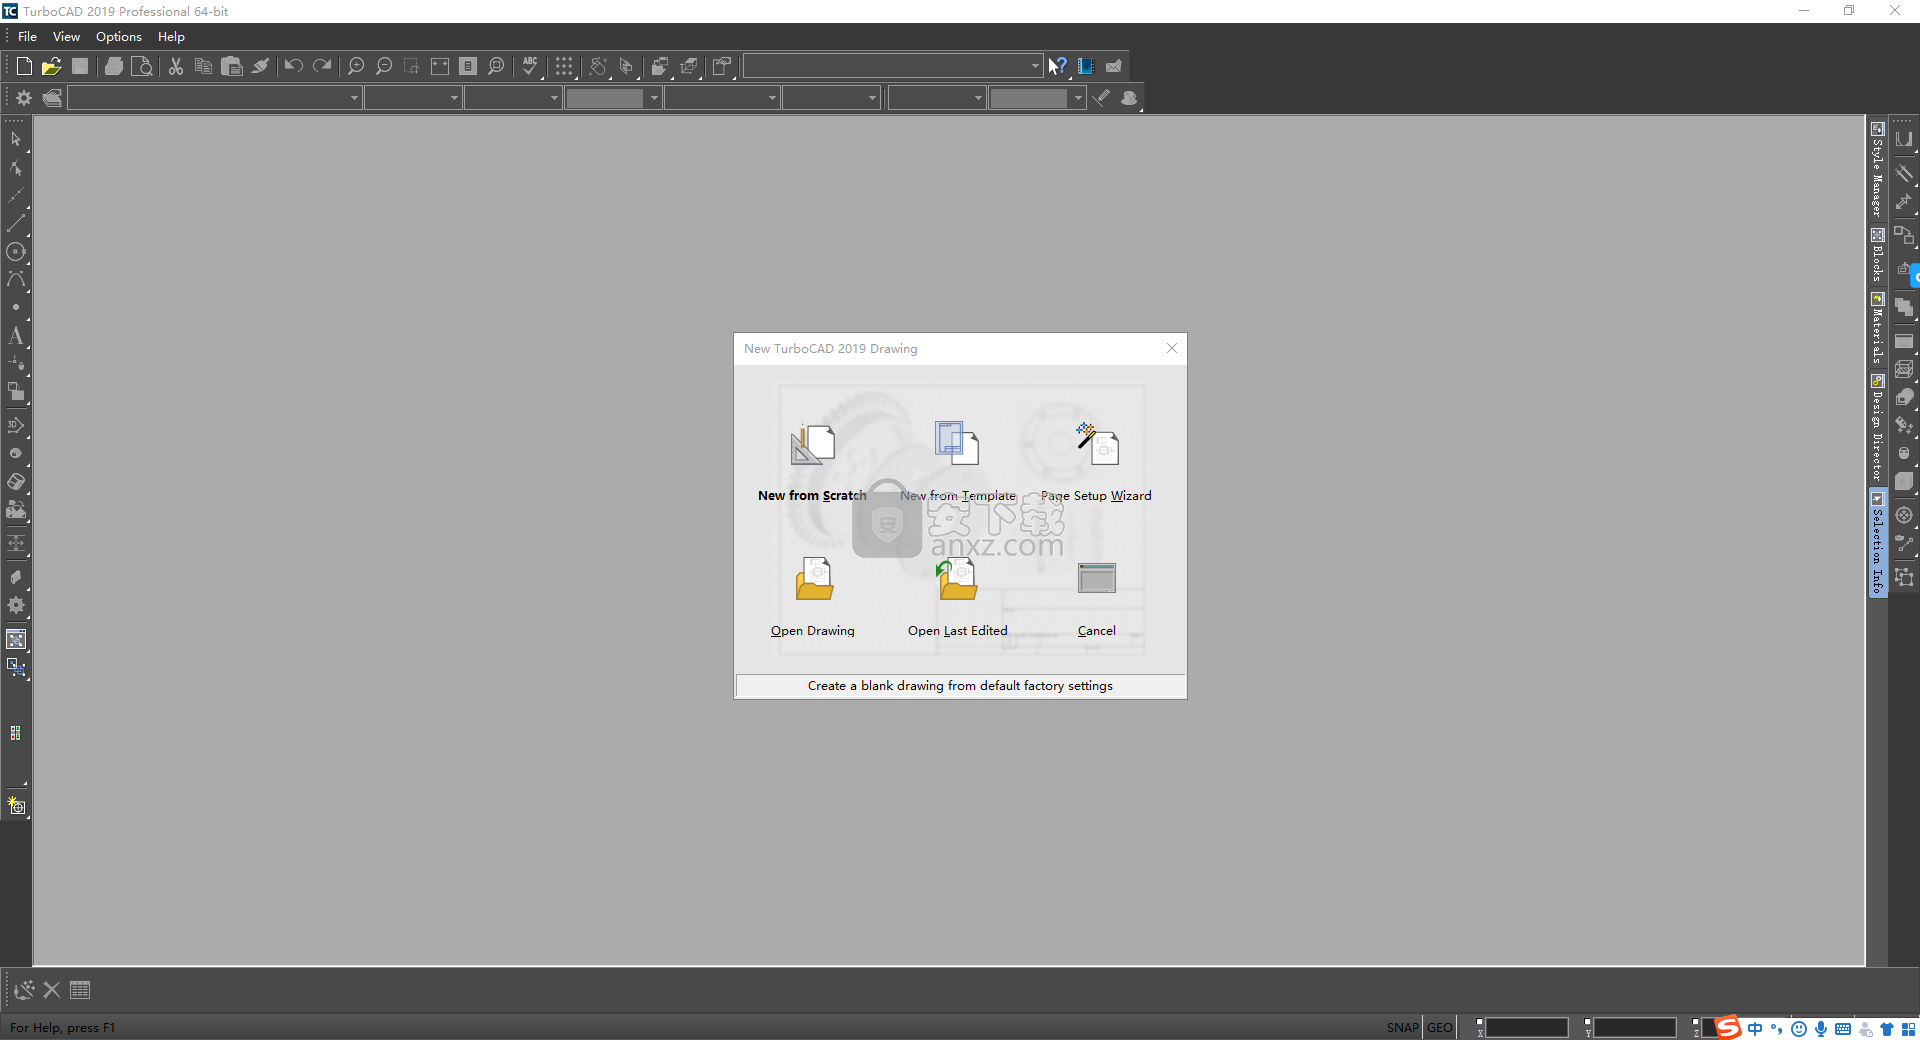Toggle SNAP mode in the status bar
Screen dimensions: 1920x1040
pyautogui.click(x=1402, y=1027)
